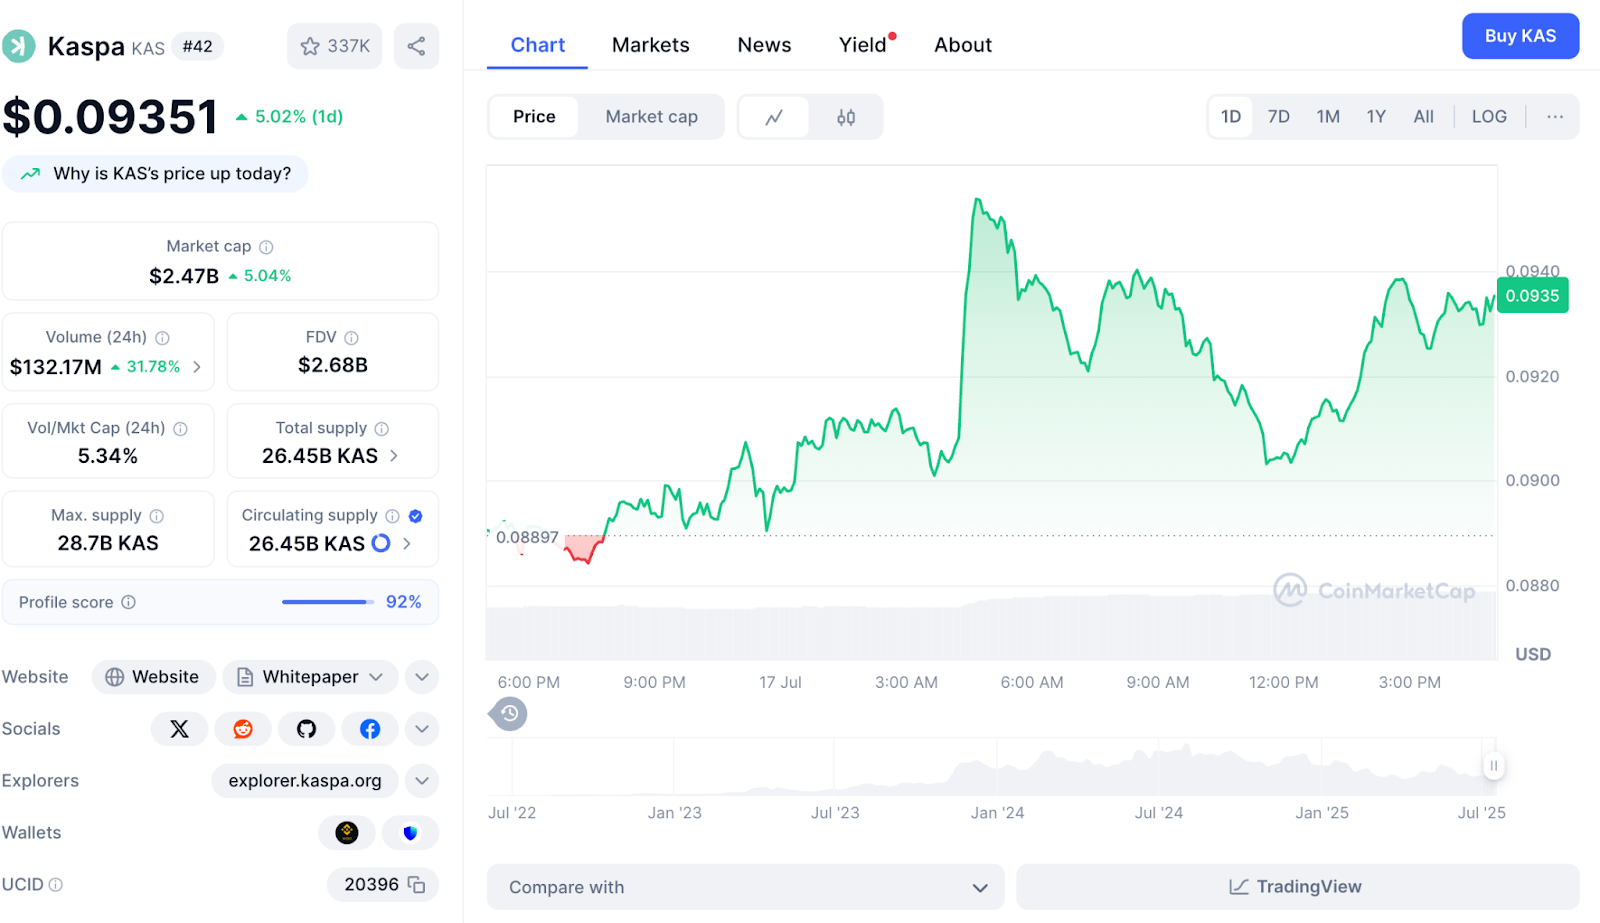Open the Chart tab
Viewport: 1600px width, 923px height.
tap(537, 45)
